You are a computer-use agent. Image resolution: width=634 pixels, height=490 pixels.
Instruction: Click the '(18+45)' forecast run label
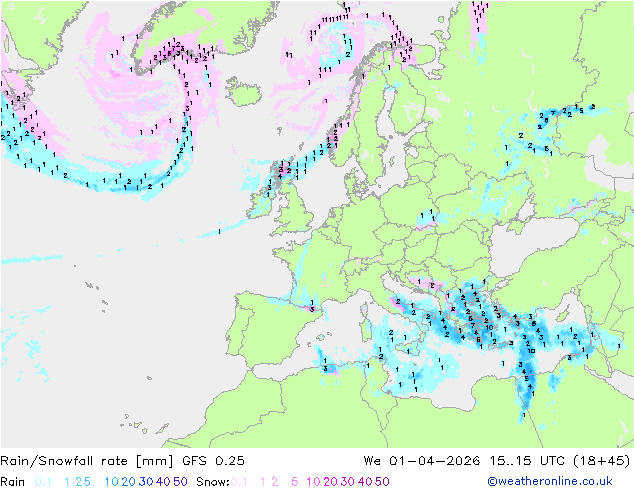[x=602, y=461]
